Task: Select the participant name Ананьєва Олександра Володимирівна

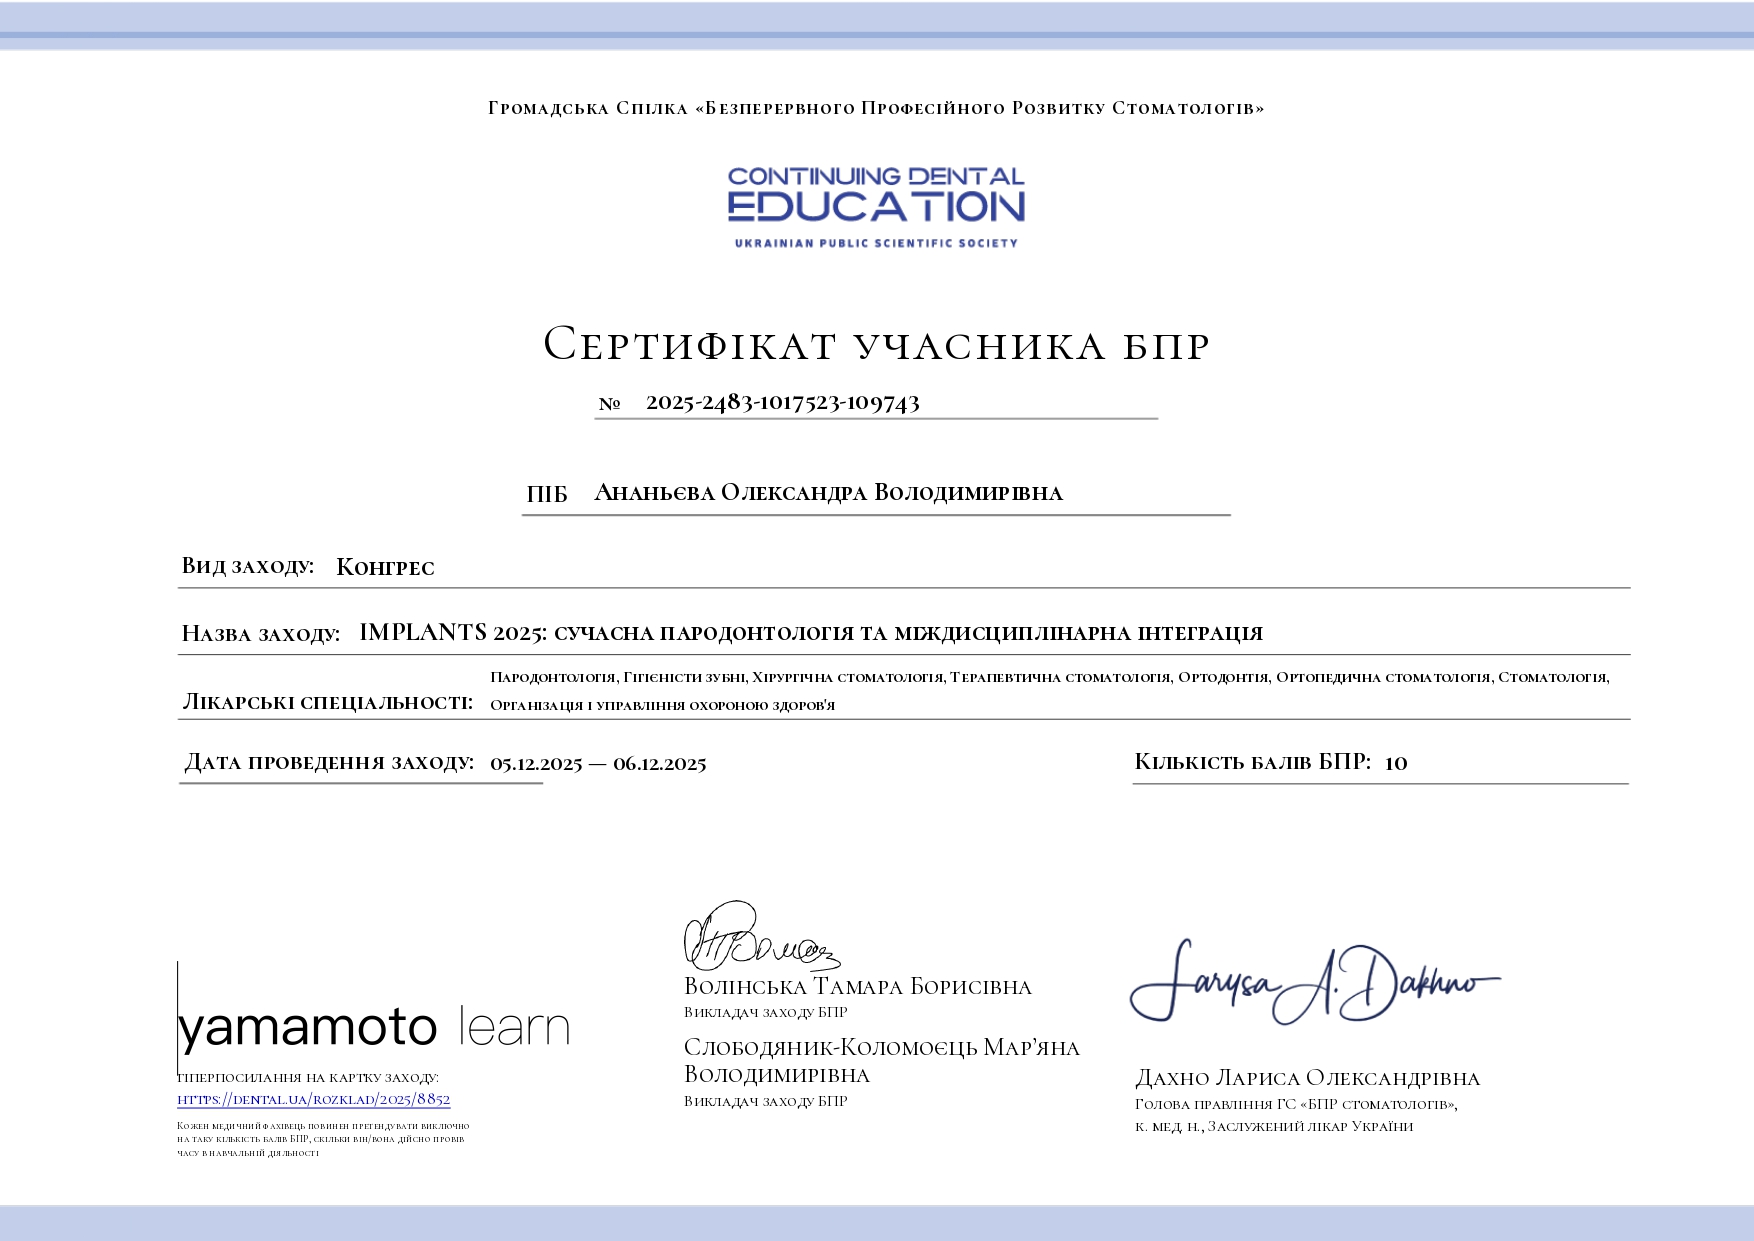Action: coord(828,493)
